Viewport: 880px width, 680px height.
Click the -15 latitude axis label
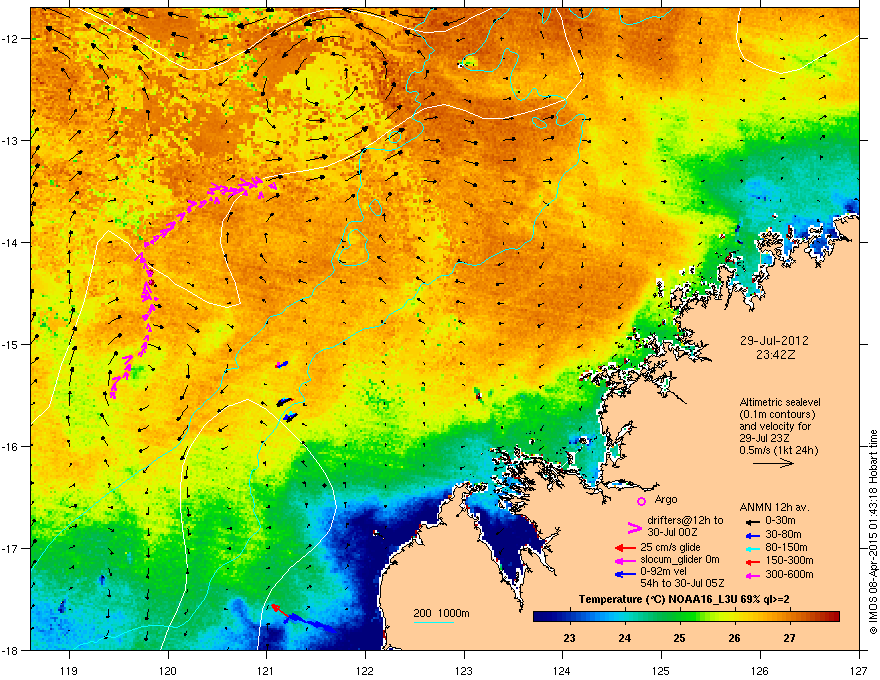10,344
